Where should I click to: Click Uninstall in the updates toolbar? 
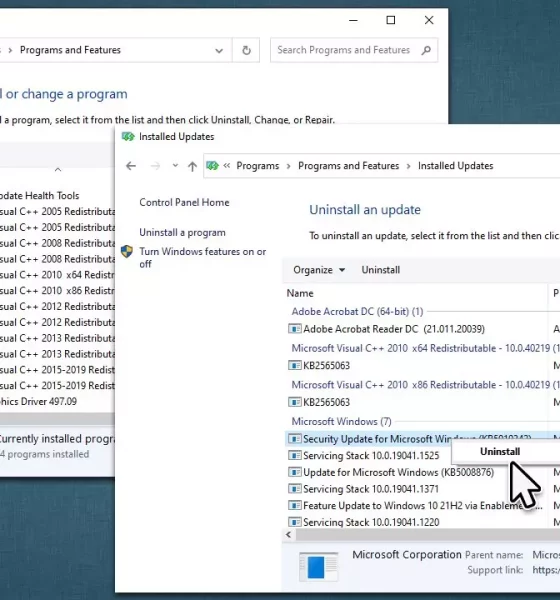pos(380,270)
